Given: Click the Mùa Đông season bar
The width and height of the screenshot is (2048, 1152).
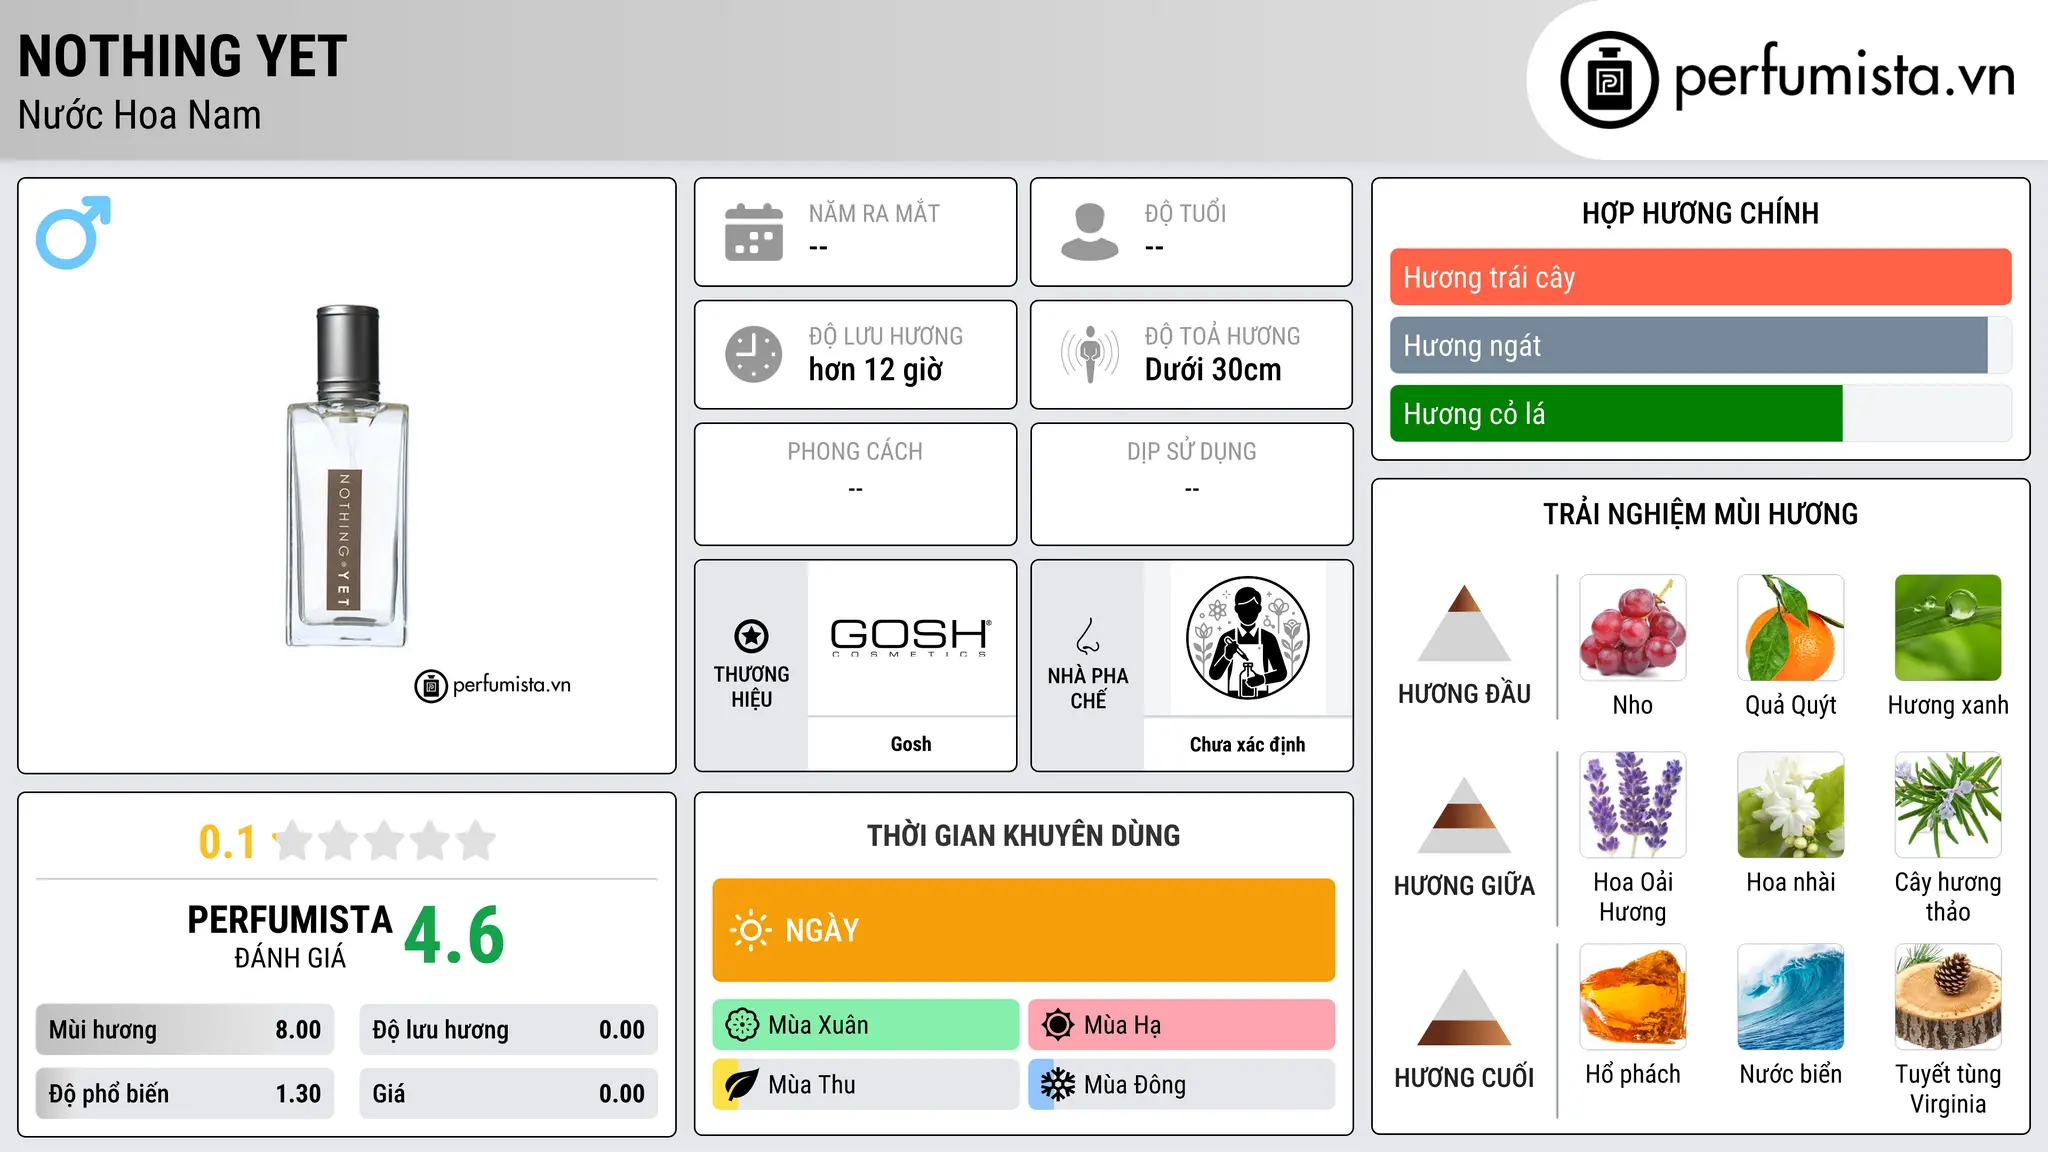Looking at the screenshot, I should [1182, 1085].
